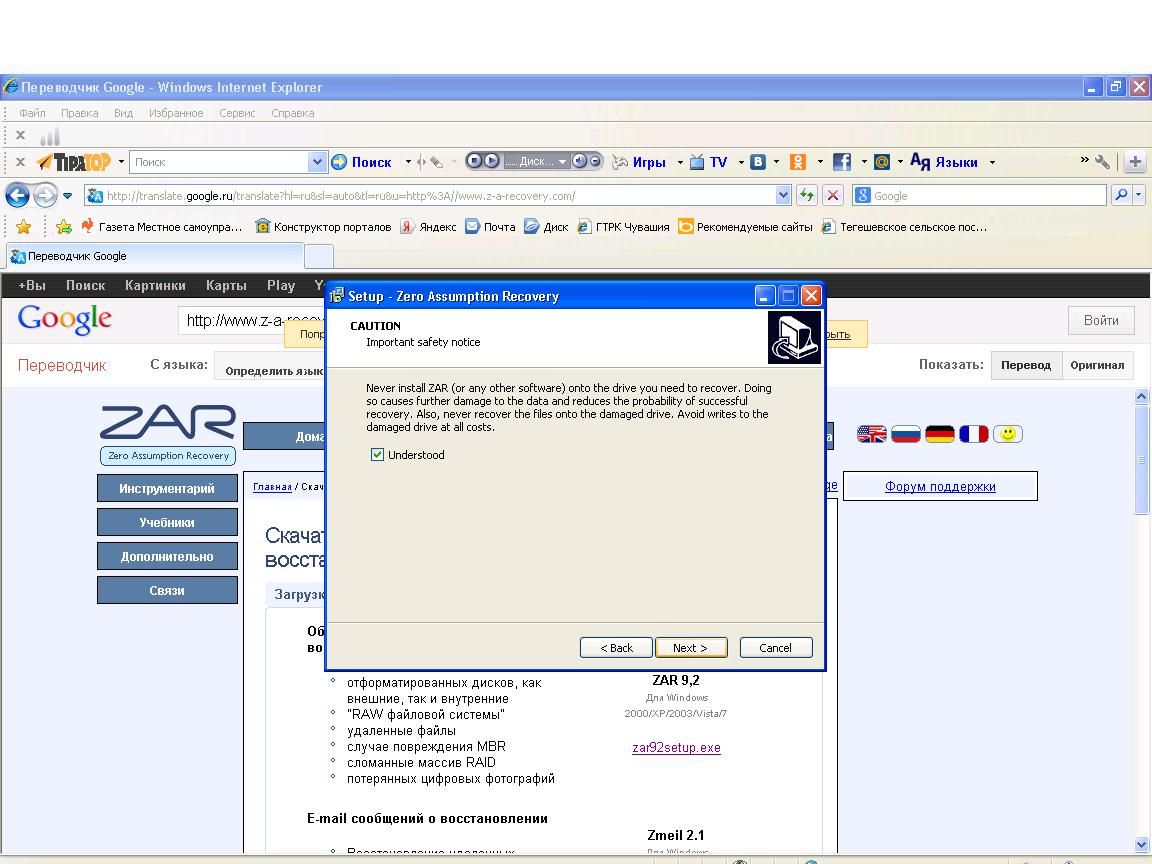Open the Диск bookmark
This screenshot has height=864, width=1152.
546,226
